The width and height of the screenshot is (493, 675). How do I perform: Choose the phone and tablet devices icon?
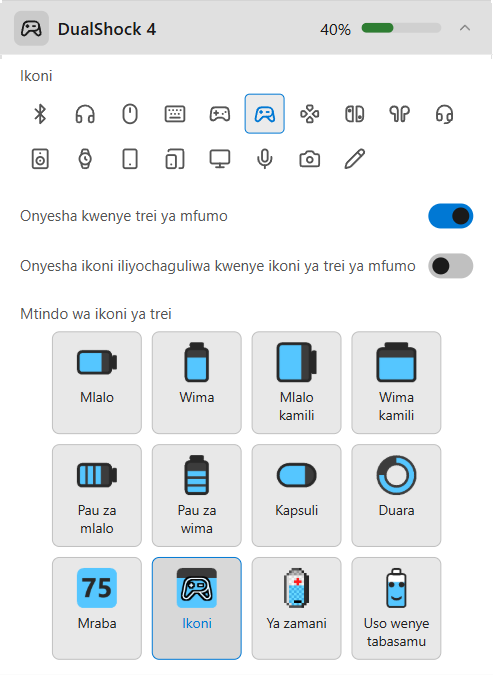point(175,159)
